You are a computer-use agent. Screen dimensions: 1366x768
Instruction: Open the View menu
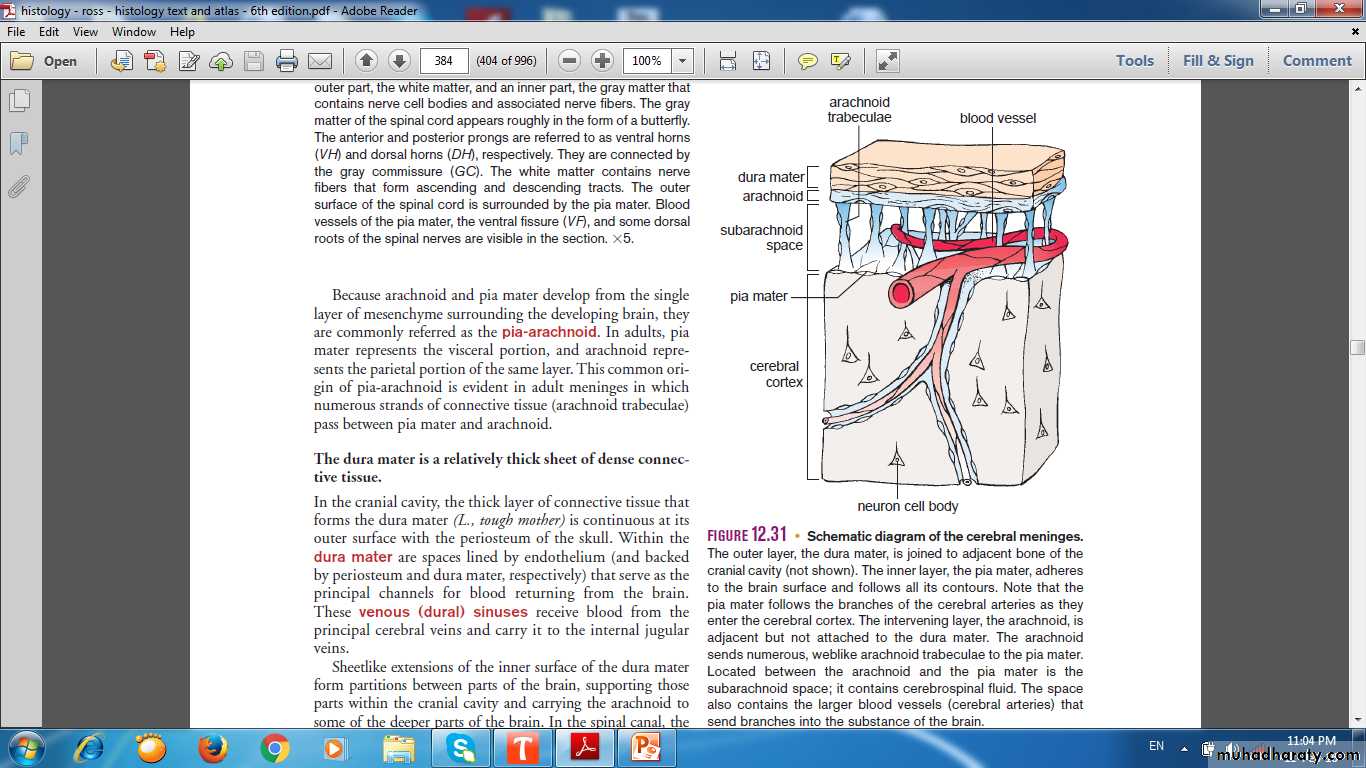pos(85,32)
